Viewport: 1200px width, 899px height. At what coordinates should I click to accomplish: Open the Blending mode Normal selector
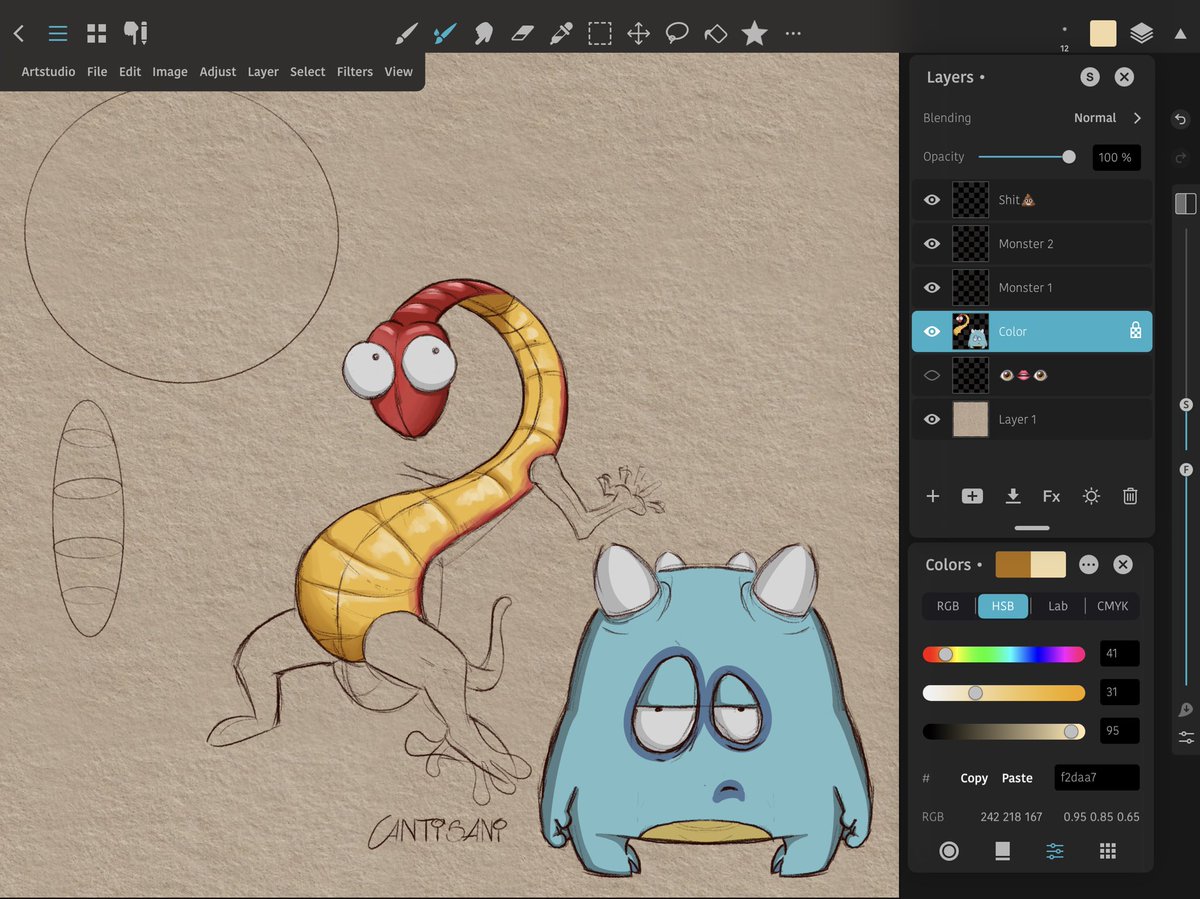point(1107,118)
